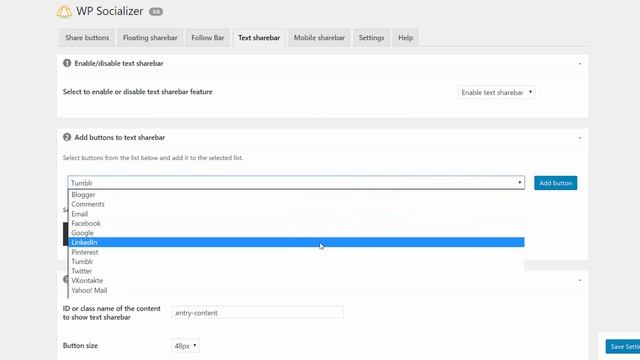Screen dimensions: 640x360
Task: Choose Email from the dropdown list
Action: tap(296, 214)
